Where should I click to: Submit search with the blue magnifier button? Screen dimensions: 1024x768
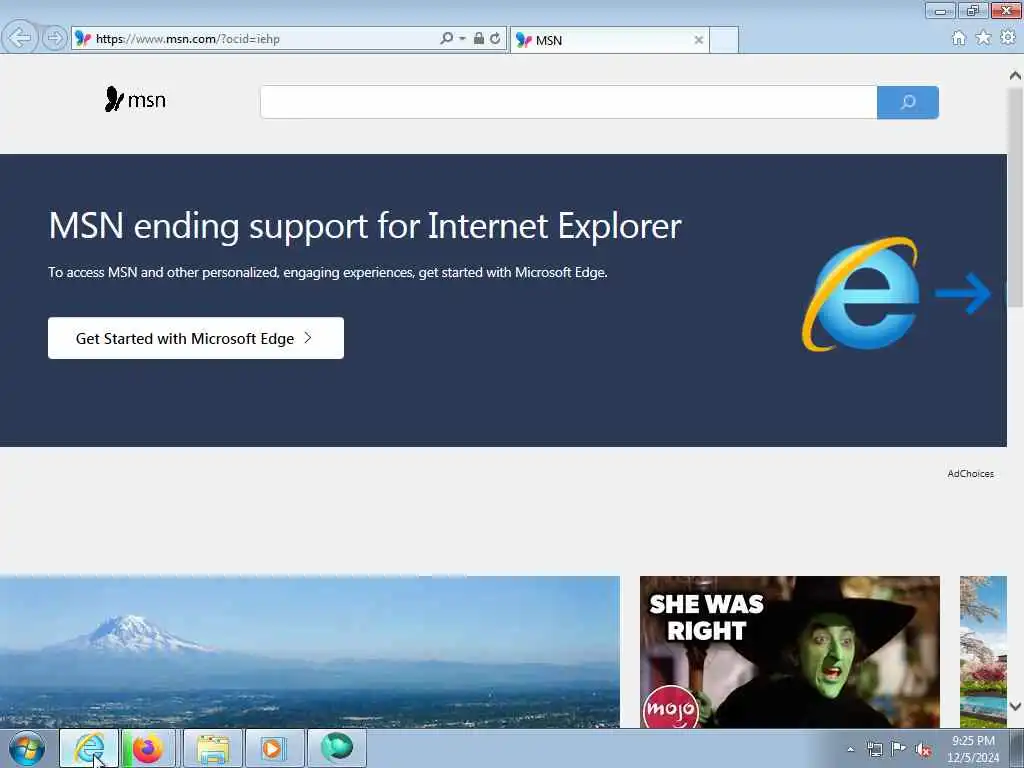(x=908, y=102)
